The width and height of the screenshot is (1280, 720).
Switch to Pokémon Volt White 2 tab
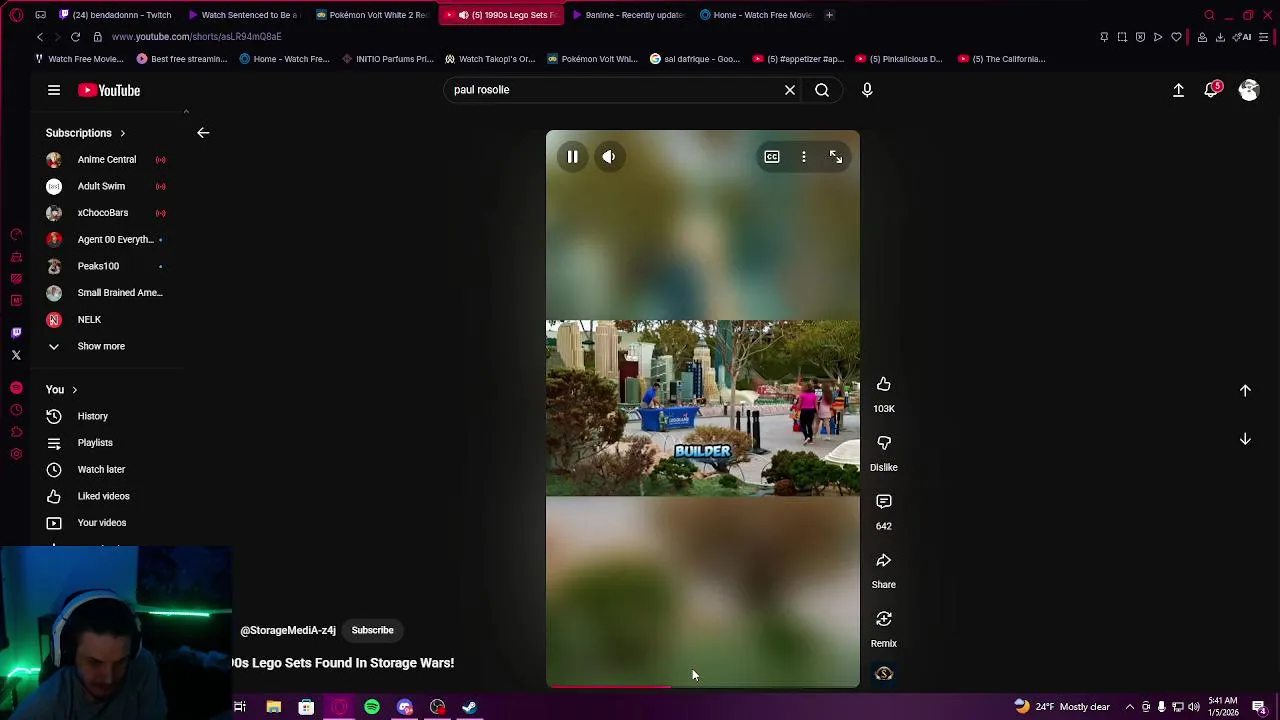click(x=372, y=15)
